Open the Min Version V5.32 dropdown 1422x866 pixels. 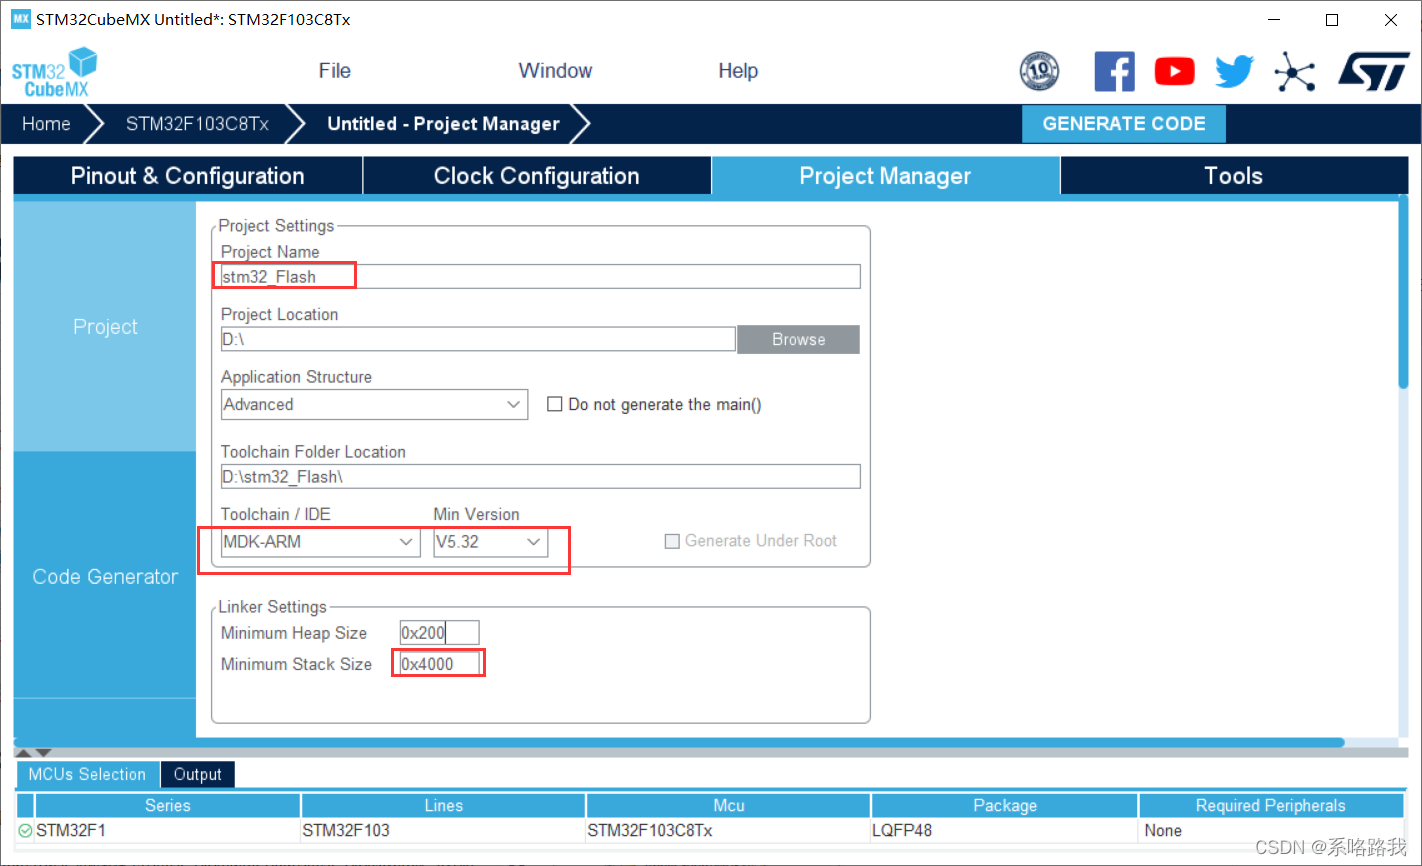(490, 542)
